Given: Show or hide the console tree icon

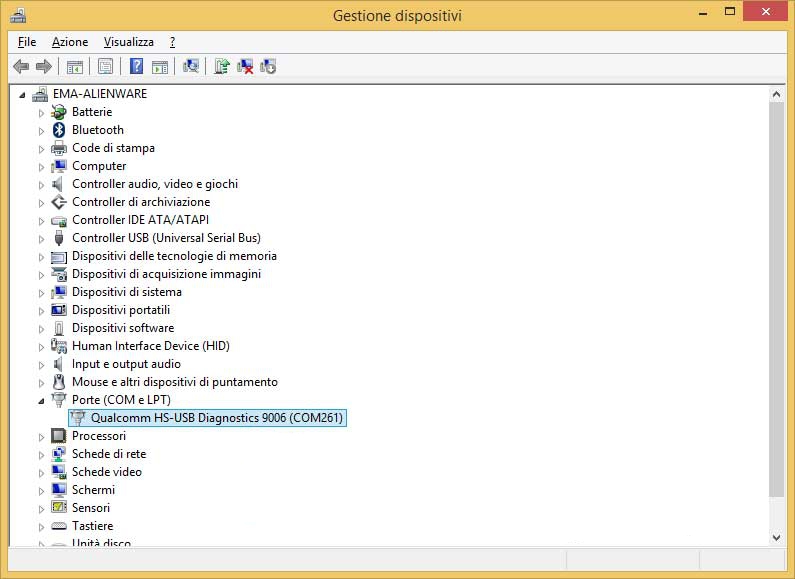Looking at the screenshot, I should point(74,67).
